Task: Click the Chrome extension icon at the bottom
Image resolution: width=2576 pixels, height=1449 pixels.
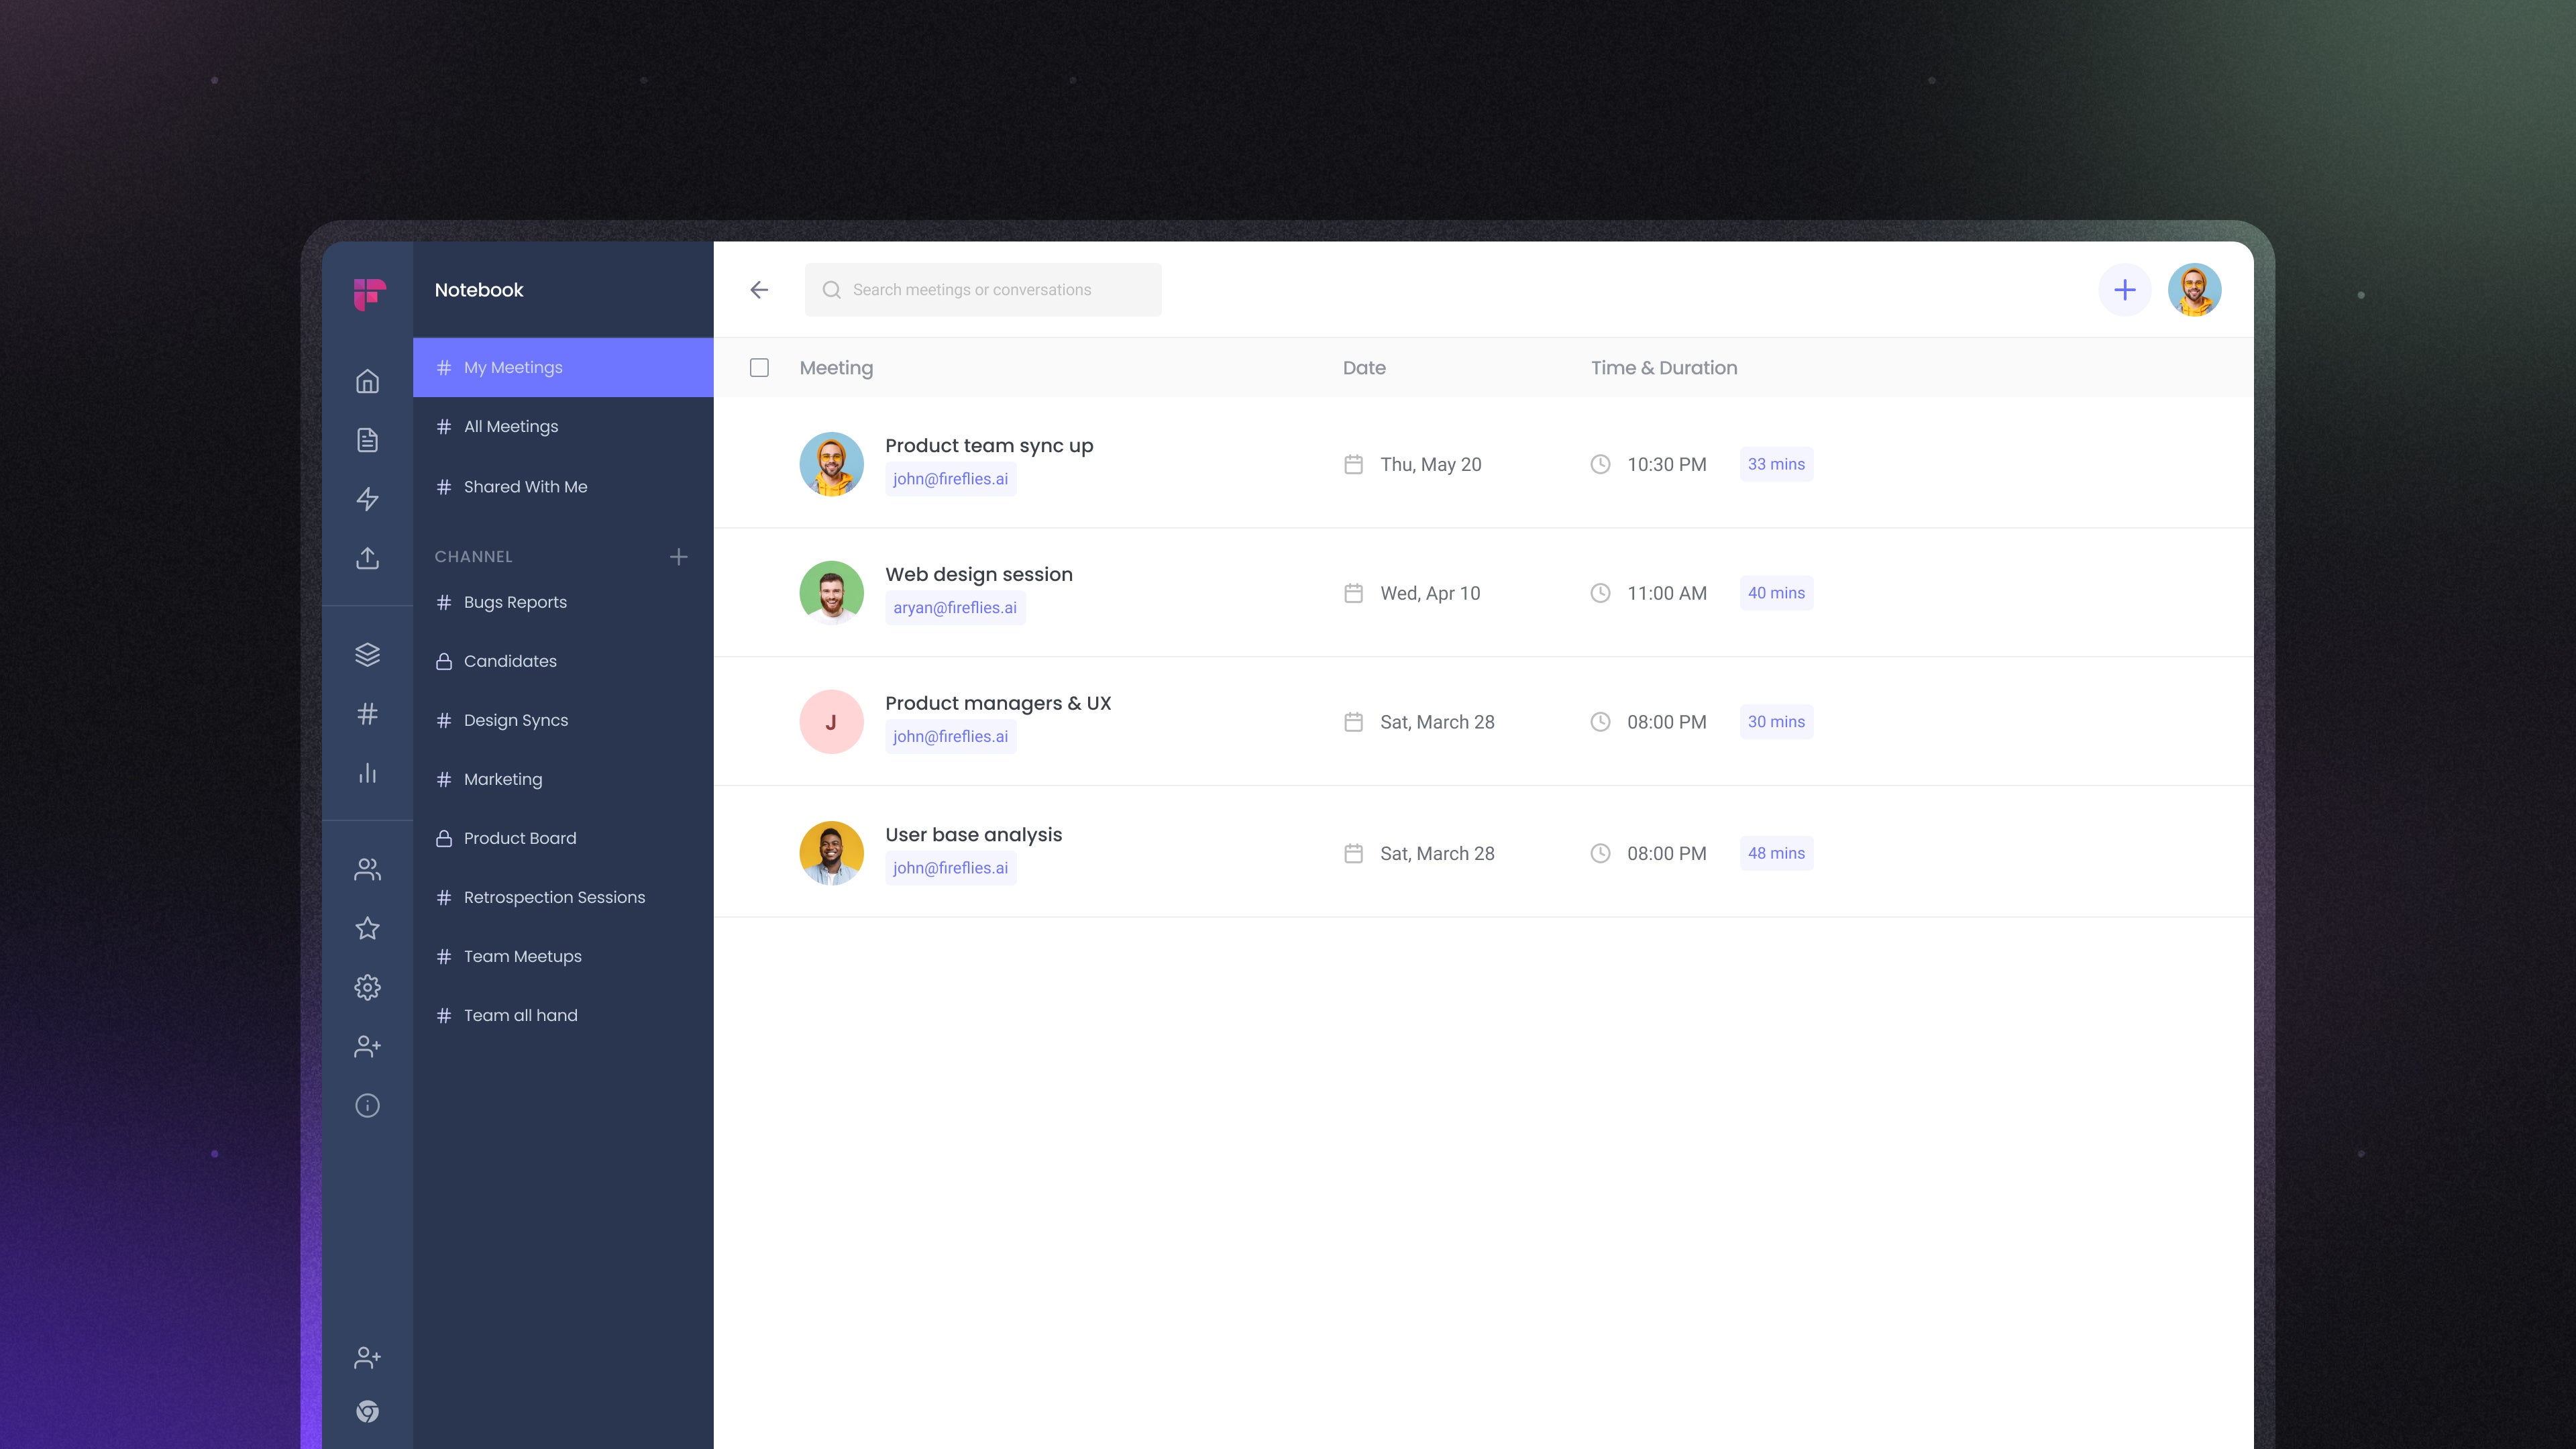Action: coord(367,1411)
